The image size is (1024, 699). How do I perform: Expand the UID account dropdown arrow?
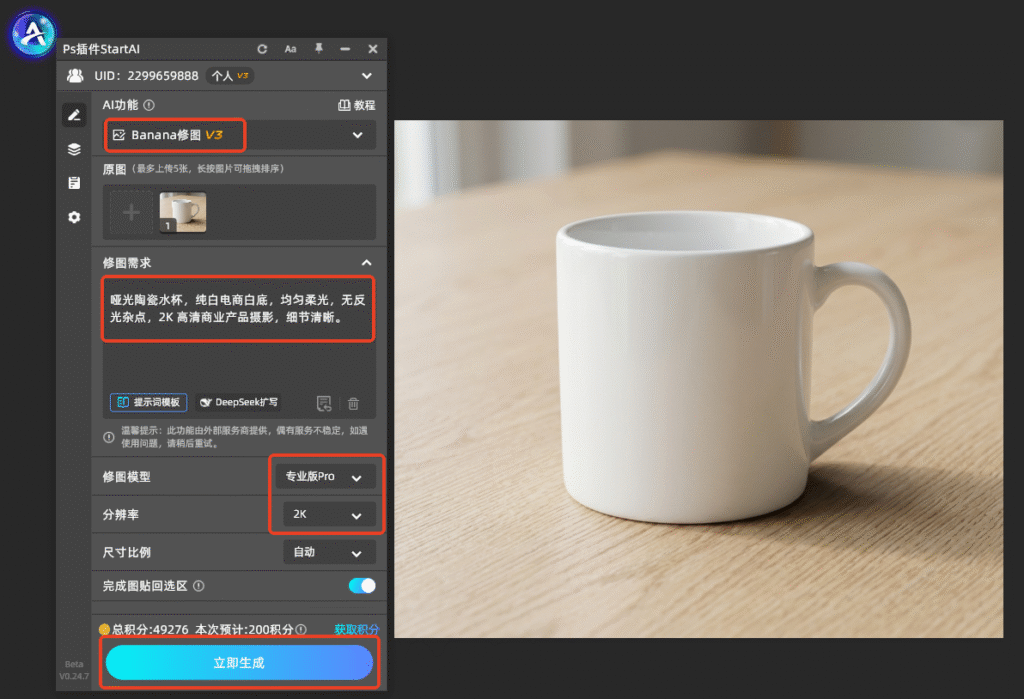click(367, 76)
